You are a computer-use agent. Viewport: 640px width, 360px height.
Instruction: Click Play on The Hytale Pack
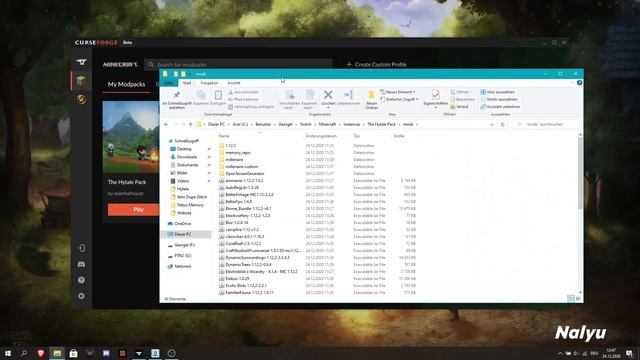(x=133, y=209)
